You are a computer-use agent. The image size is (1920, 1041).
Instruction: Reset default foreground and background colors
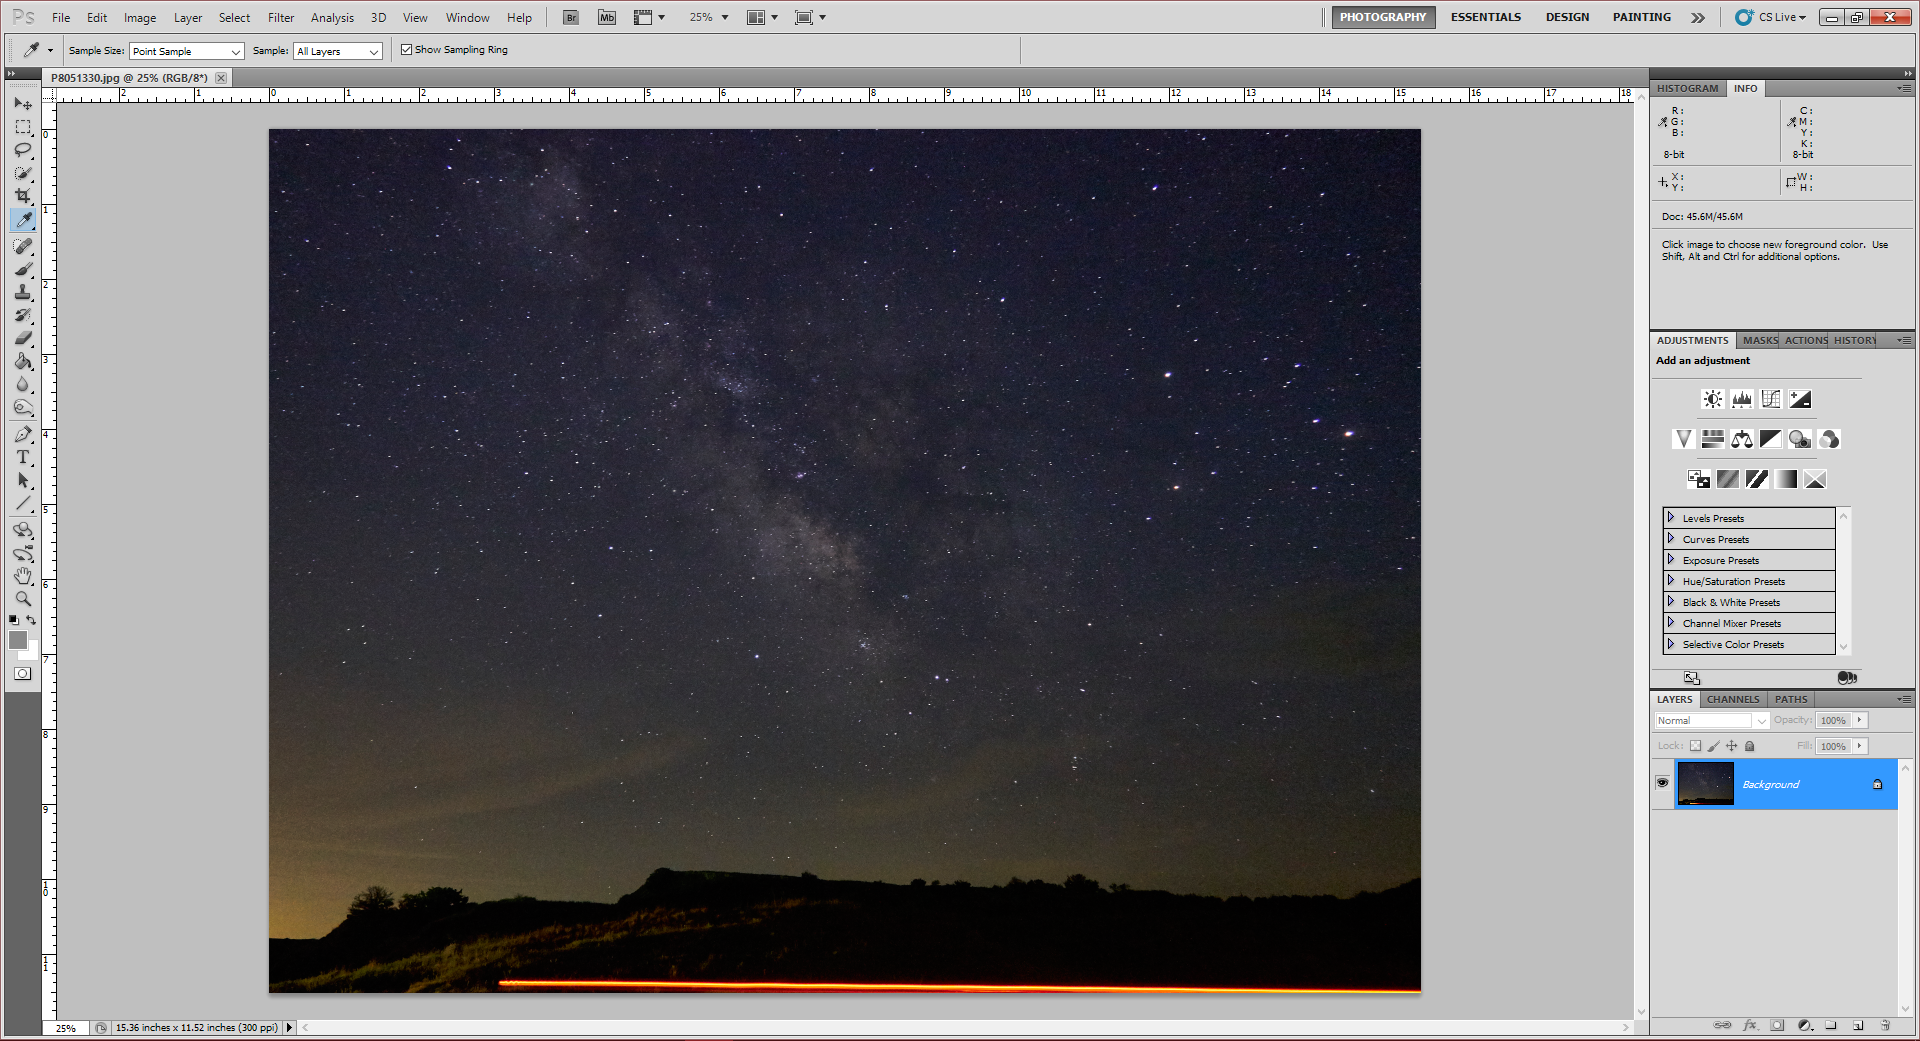pos(14,620)
